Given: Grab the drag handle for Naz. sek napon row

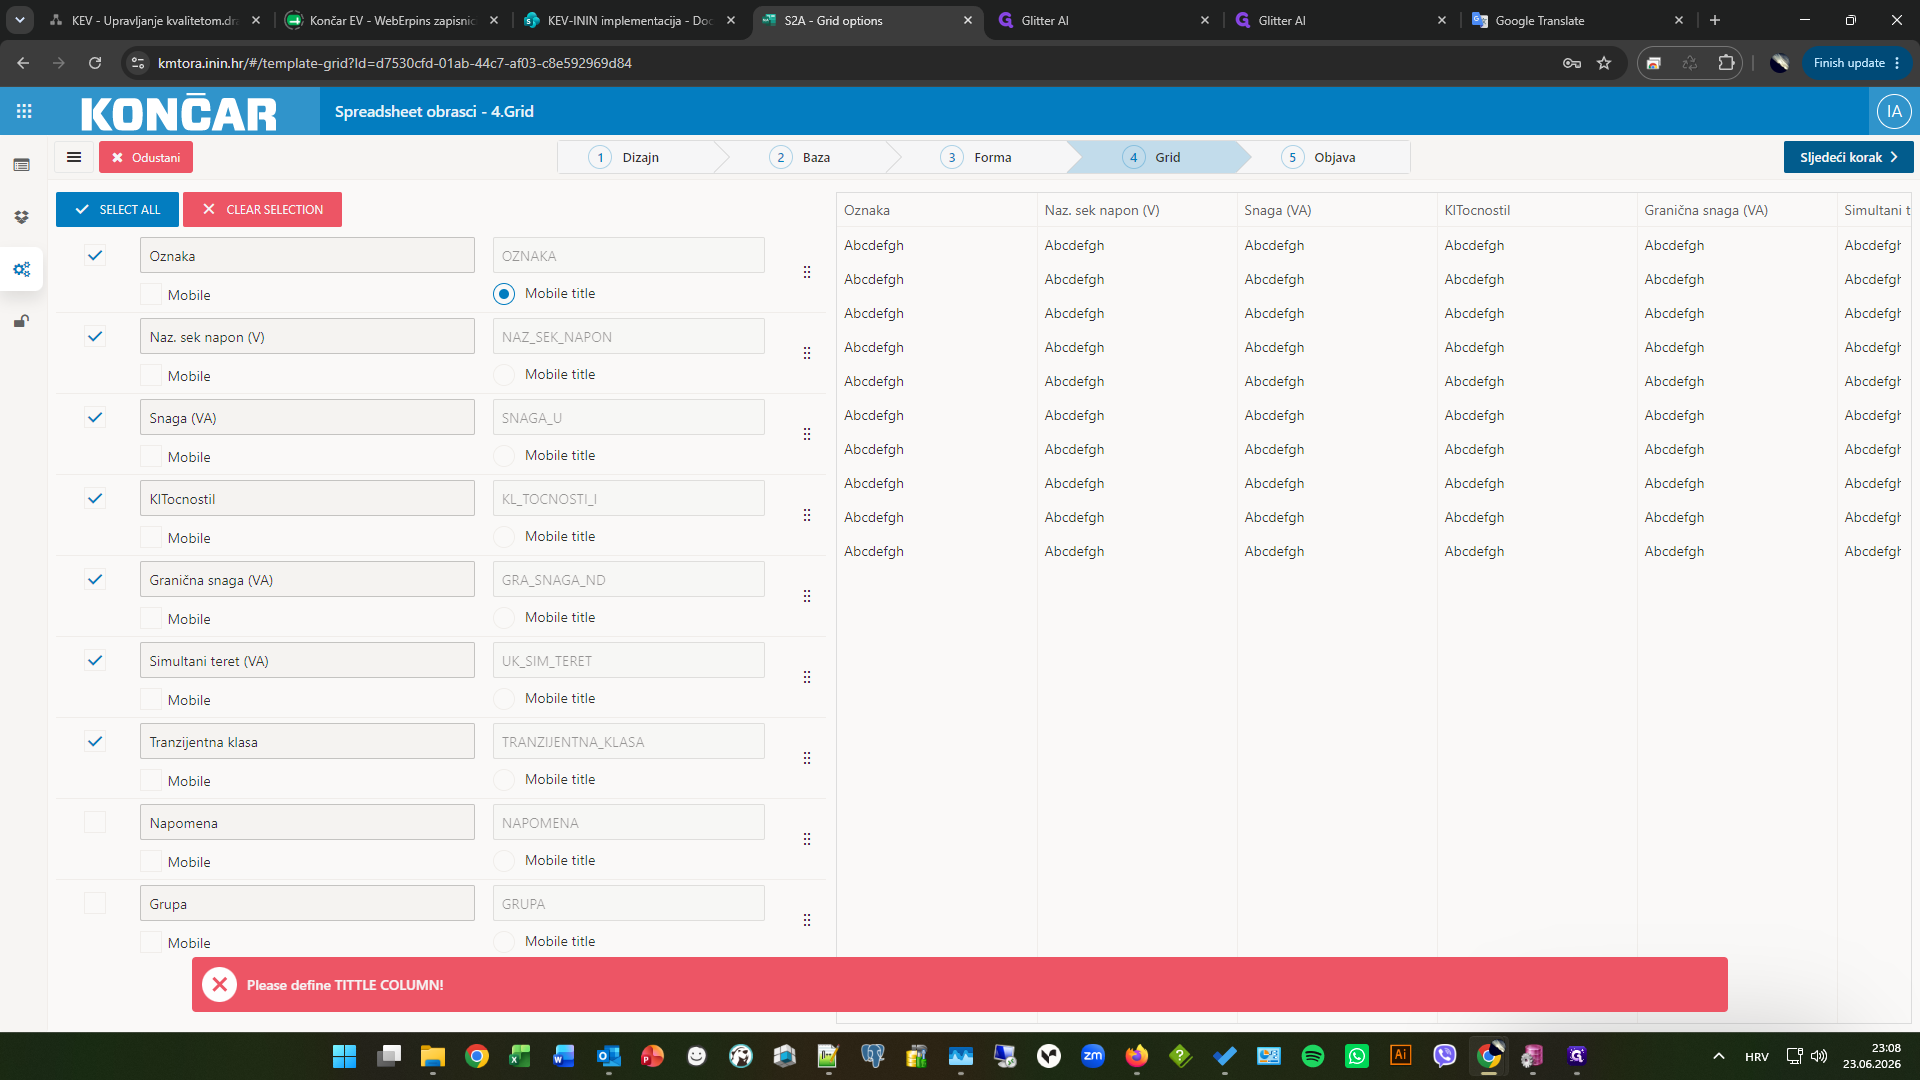Looking at the screenshot, I should [x=807, y=353].
